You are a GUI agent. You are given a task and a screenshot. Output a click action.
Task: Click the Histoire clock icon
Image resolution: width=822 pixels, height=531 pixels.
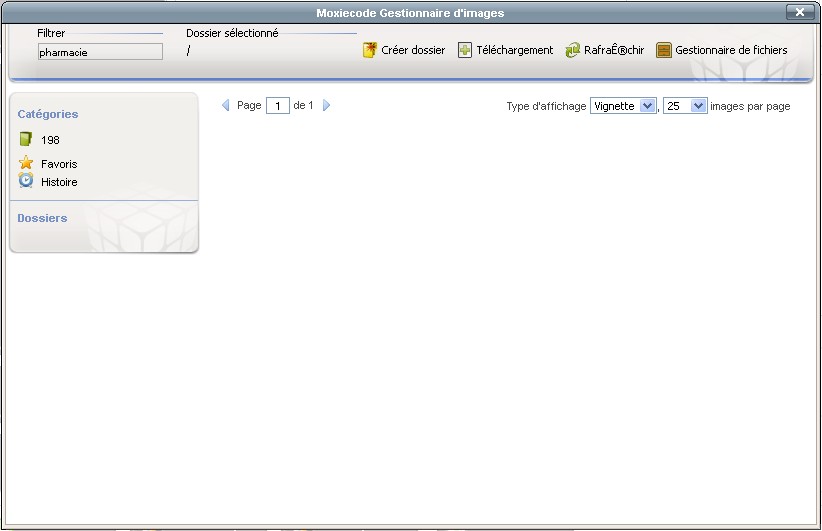tap(26, 180)
